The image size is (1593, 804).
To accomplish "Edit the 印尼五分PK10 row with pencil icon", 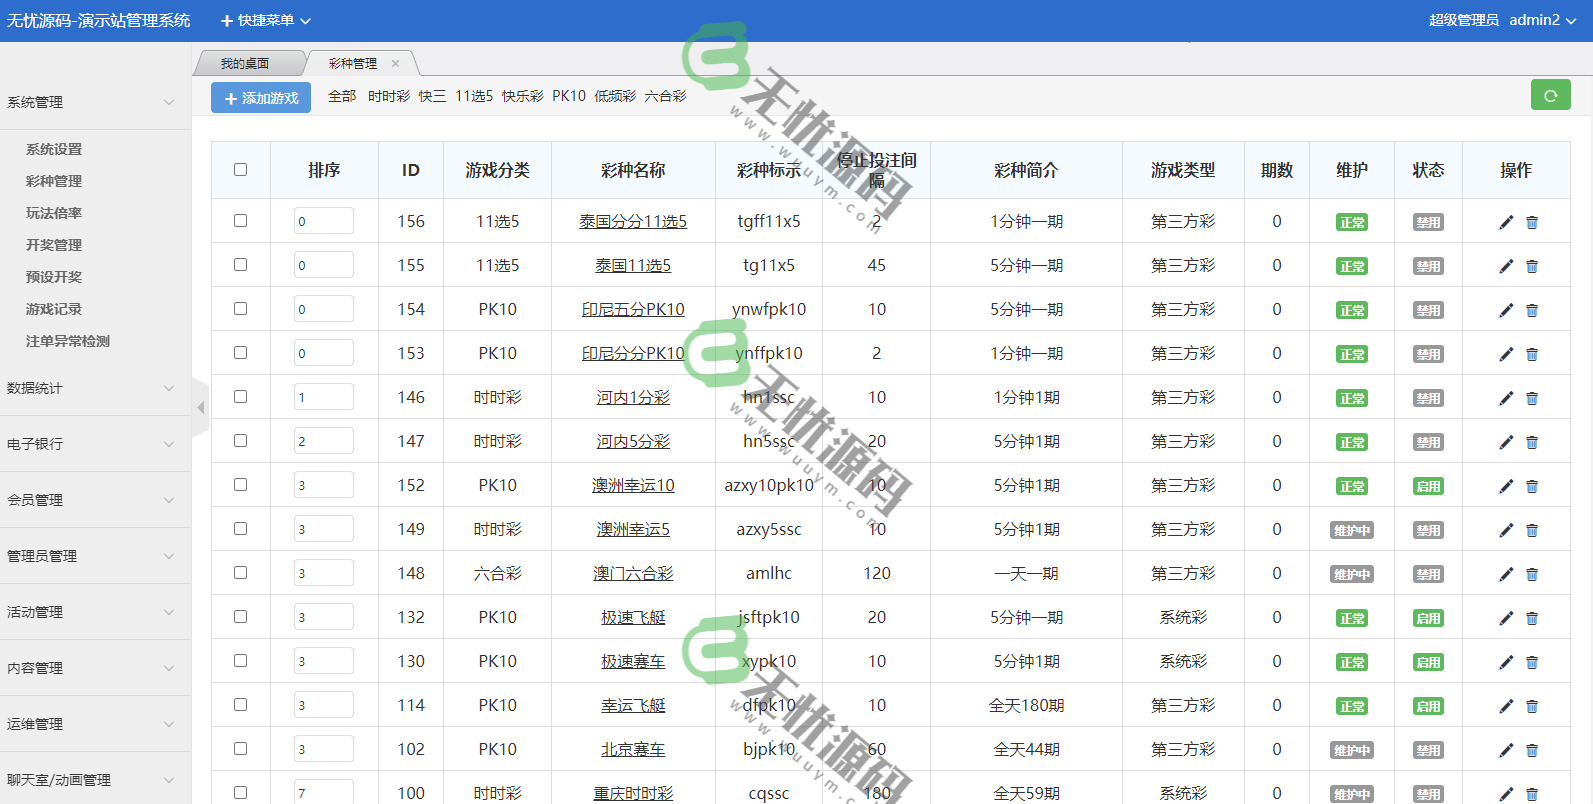I will point(1506,310).
